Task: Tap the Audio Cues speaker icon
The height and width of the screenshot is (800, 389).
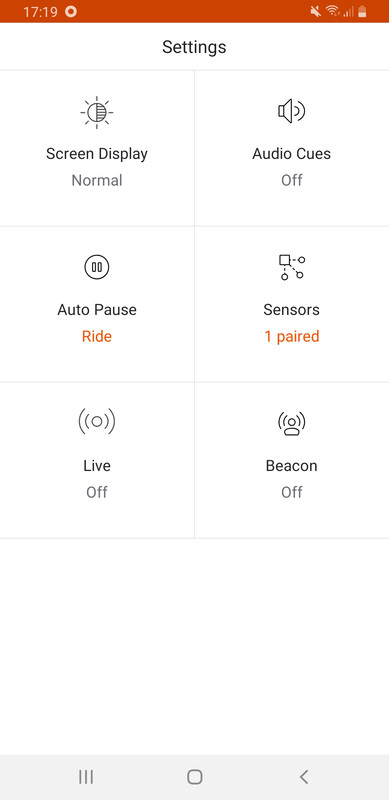Action: pyautogui.click(x=291, y=111)
